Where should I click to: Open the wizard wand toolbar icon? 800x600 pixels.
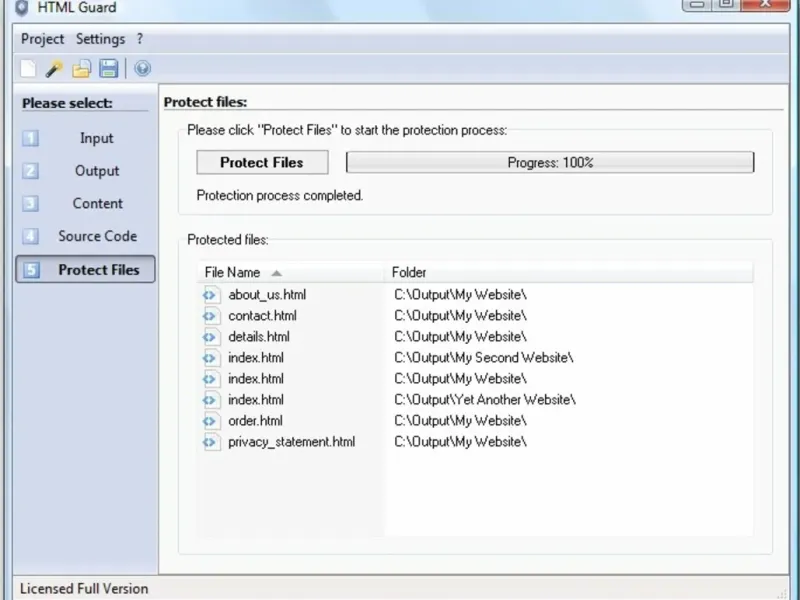click(x=54, y=68)
